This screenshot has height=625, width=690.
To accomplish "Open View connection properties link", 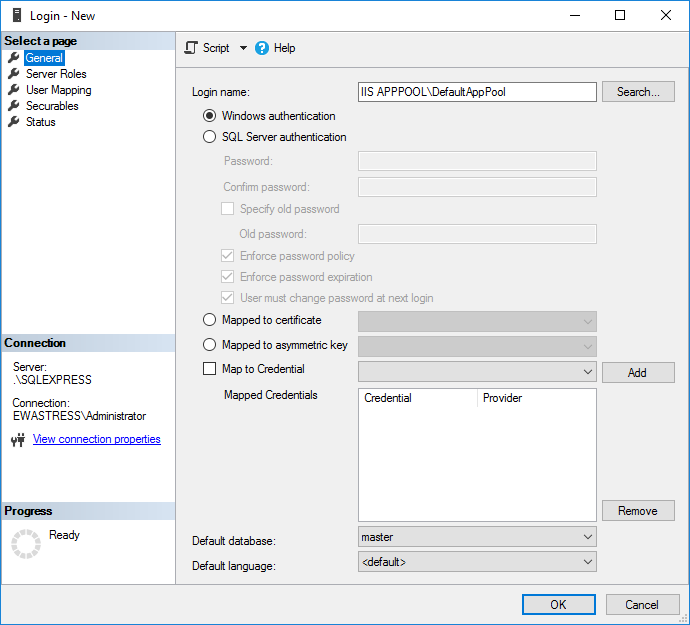I will (96, 440).
